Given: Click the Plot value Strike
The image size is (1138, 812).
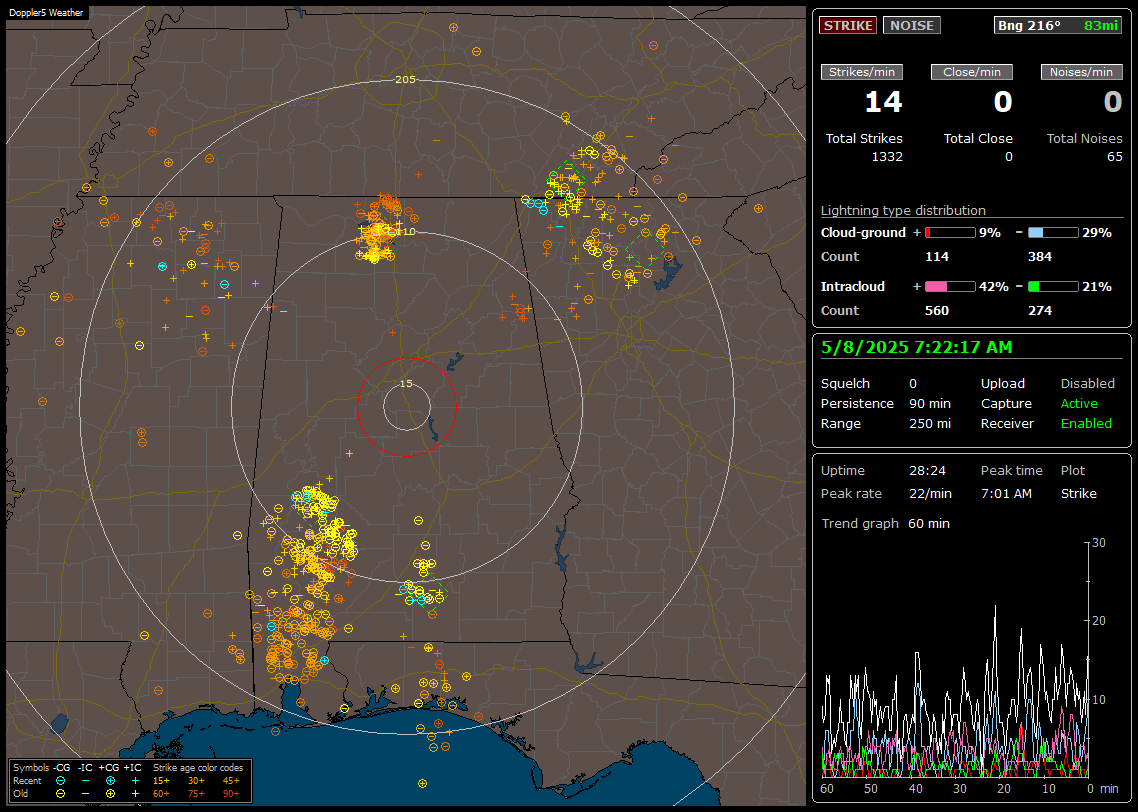Looking at the screenshot, I should 1078,493.
